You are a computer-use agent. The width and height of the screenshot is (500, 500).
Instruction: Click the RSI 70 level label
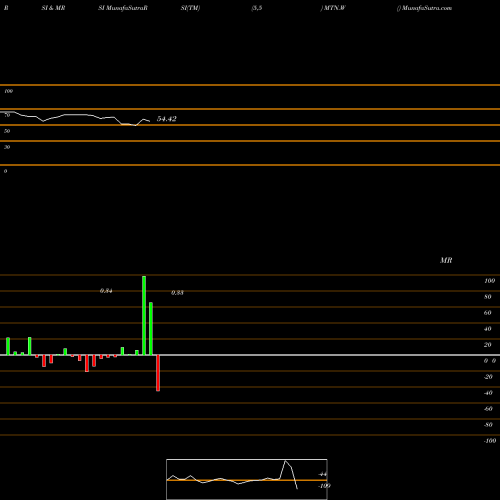tap(7, 115)
